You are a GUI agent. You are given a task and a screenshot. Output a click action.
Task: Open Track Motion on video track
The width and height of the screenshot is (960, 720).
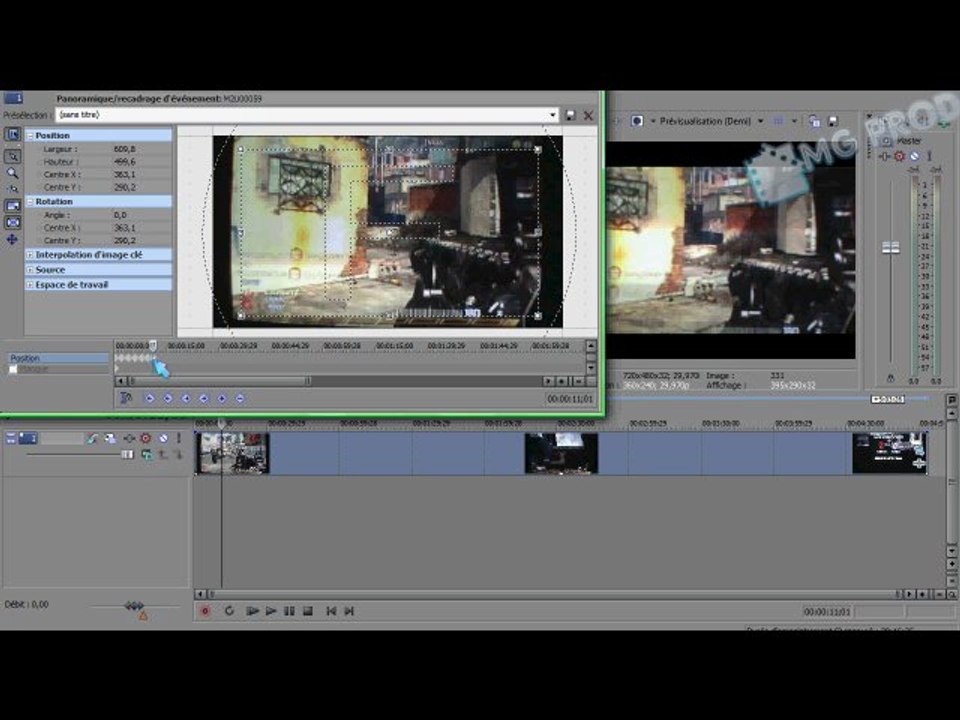click(x=92, y=438)
